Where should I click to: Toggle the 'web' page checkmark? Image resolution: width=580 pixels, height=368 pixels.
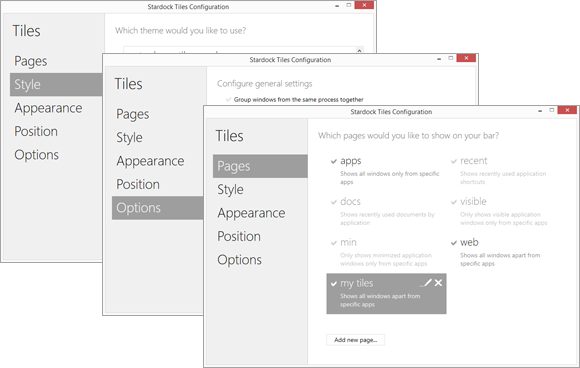click(x=453, y=243)
